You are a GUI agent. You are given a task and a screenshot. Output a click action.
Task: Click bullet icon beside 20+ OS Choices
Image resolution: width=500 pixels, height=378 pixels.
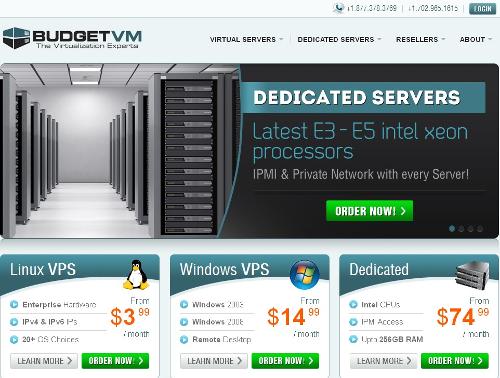tap(14, 340)
